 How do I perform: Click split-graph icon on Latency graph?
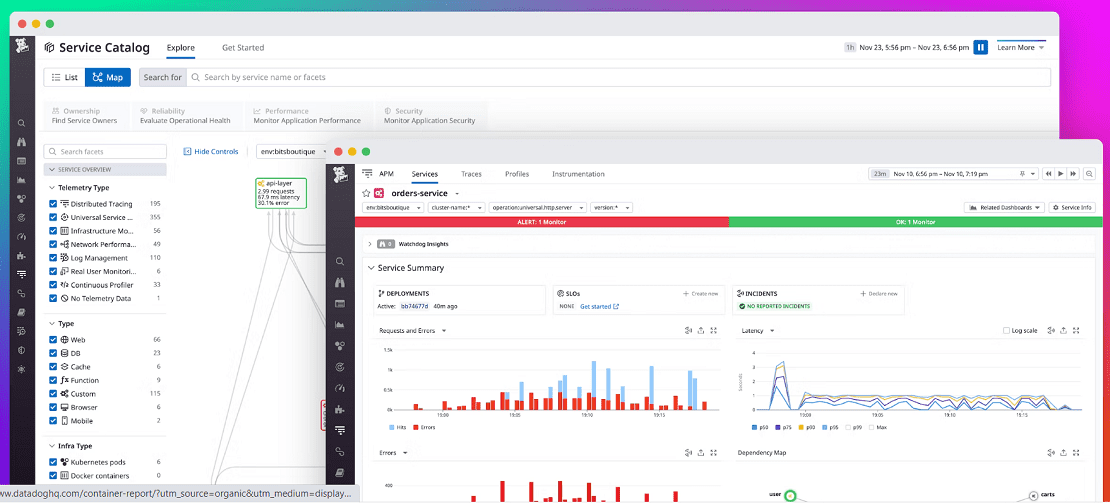pos(1051,330)
